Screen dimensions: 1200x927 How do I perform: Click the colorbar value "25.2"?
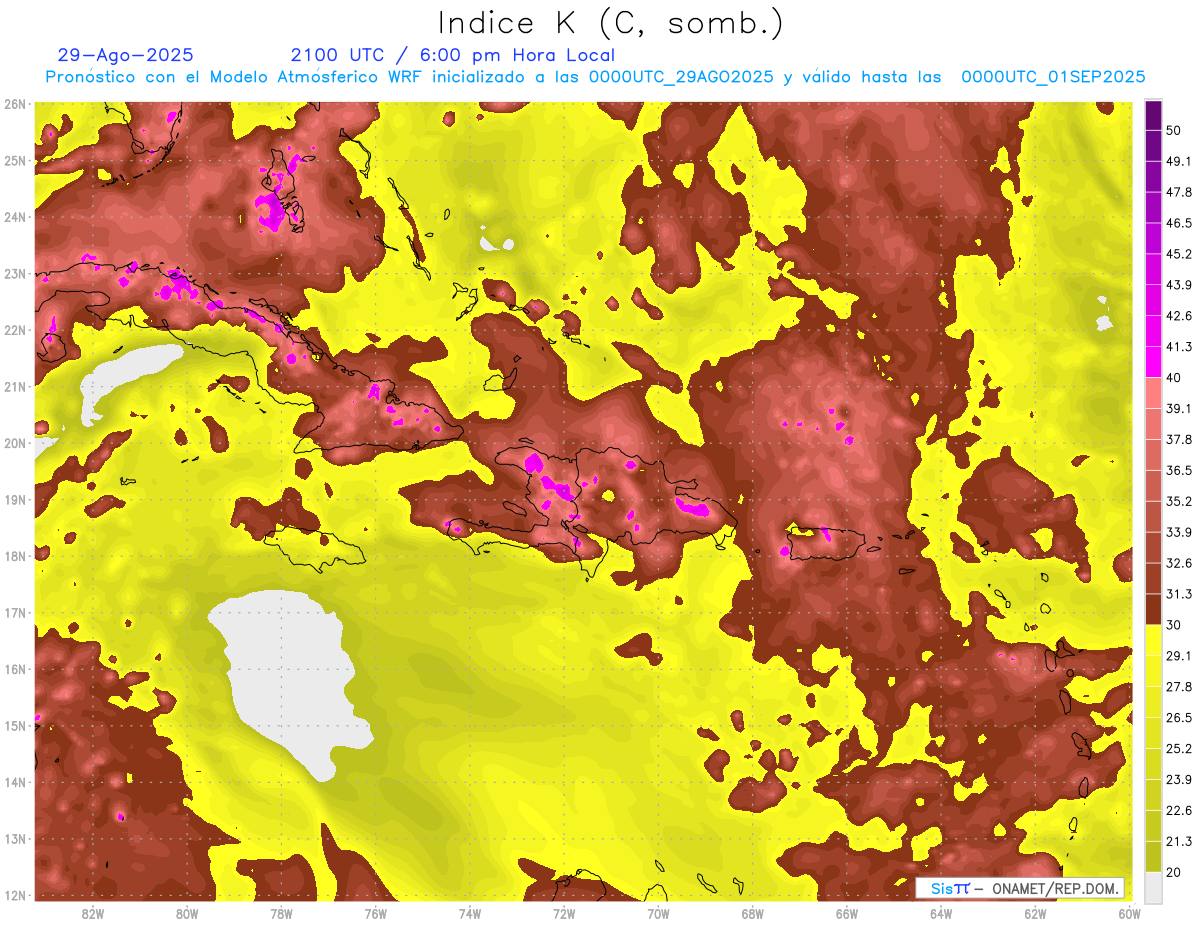click(x=1178, y=749)
